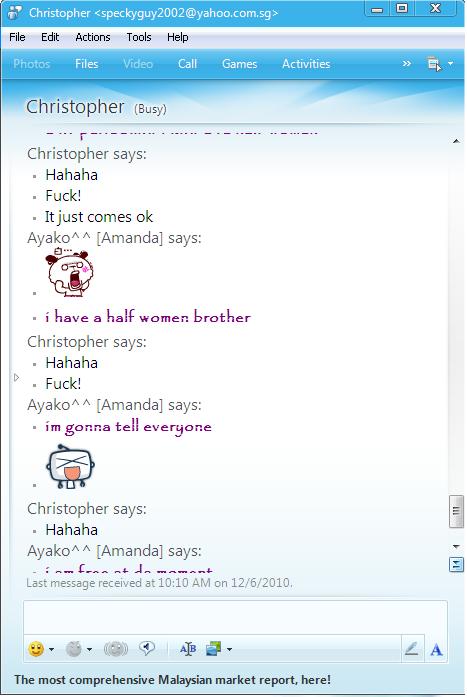Open the font formatting A icon
The width and height of the screenshot is (467, 697).
pos(436,650)
